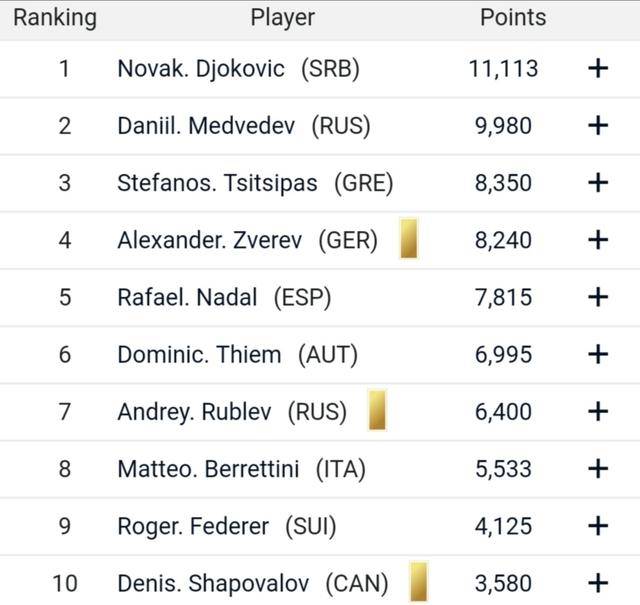Image resolution: width=640 pixels, height=605 pixels.
Task: Click the gold badge next to Andrey Rublev
Action: pyautogui.click(x=377, y=410)
